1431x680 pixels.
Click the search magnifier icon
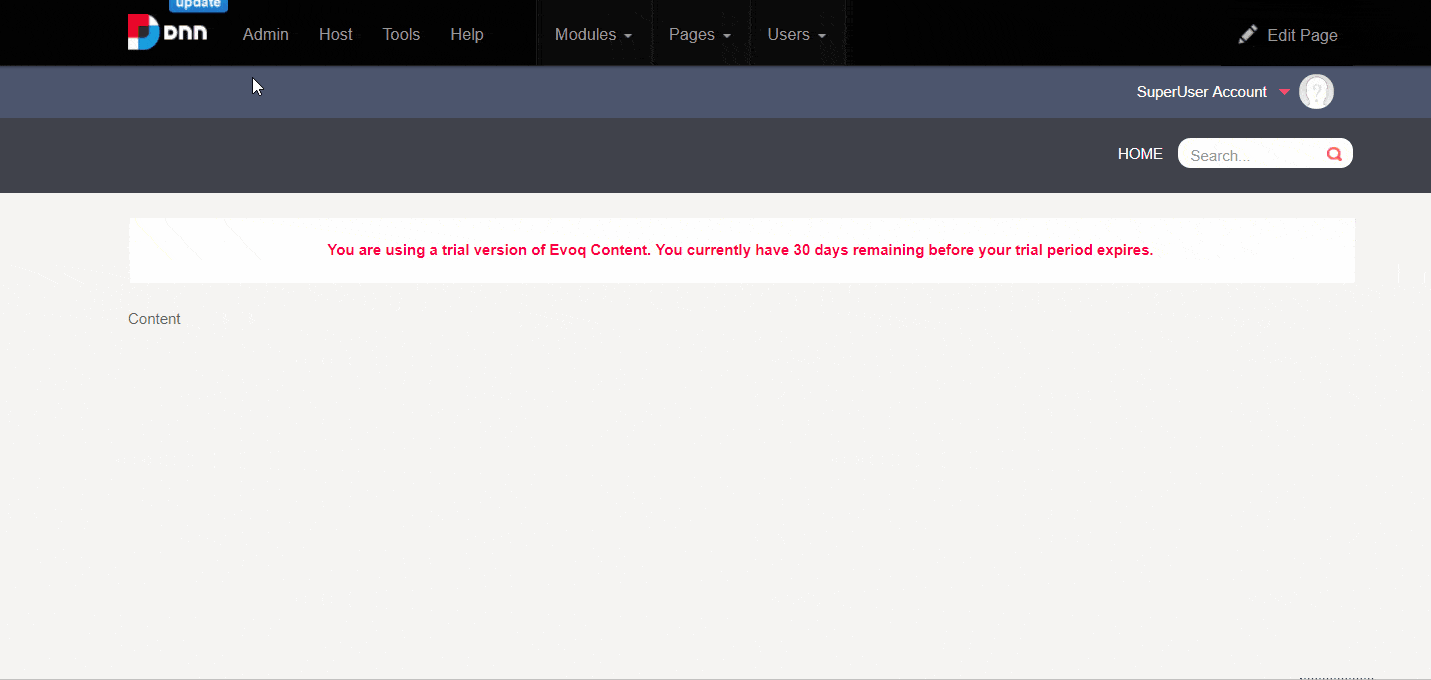pos(1334,154)
